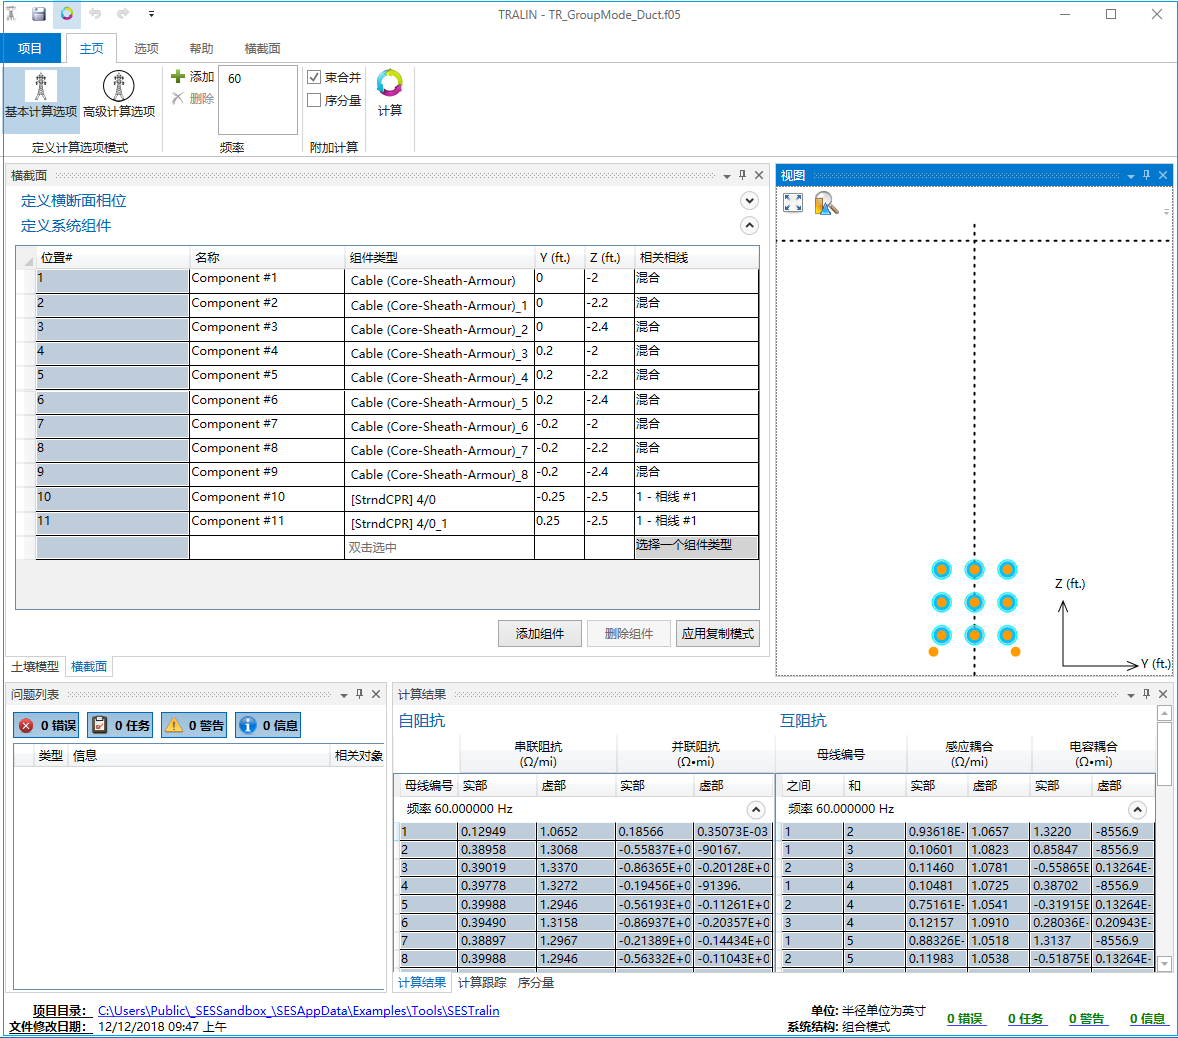Click Cable (Core-Sheath-Armour)_5 type cell
Viewport: 1178px width, 1038px height.
click(439, 403)
